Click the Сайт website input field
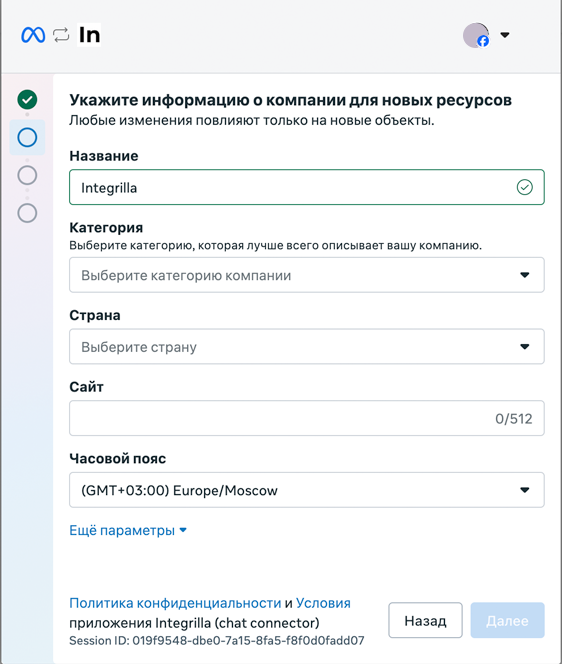562x664 pixels. pos(307,418)
